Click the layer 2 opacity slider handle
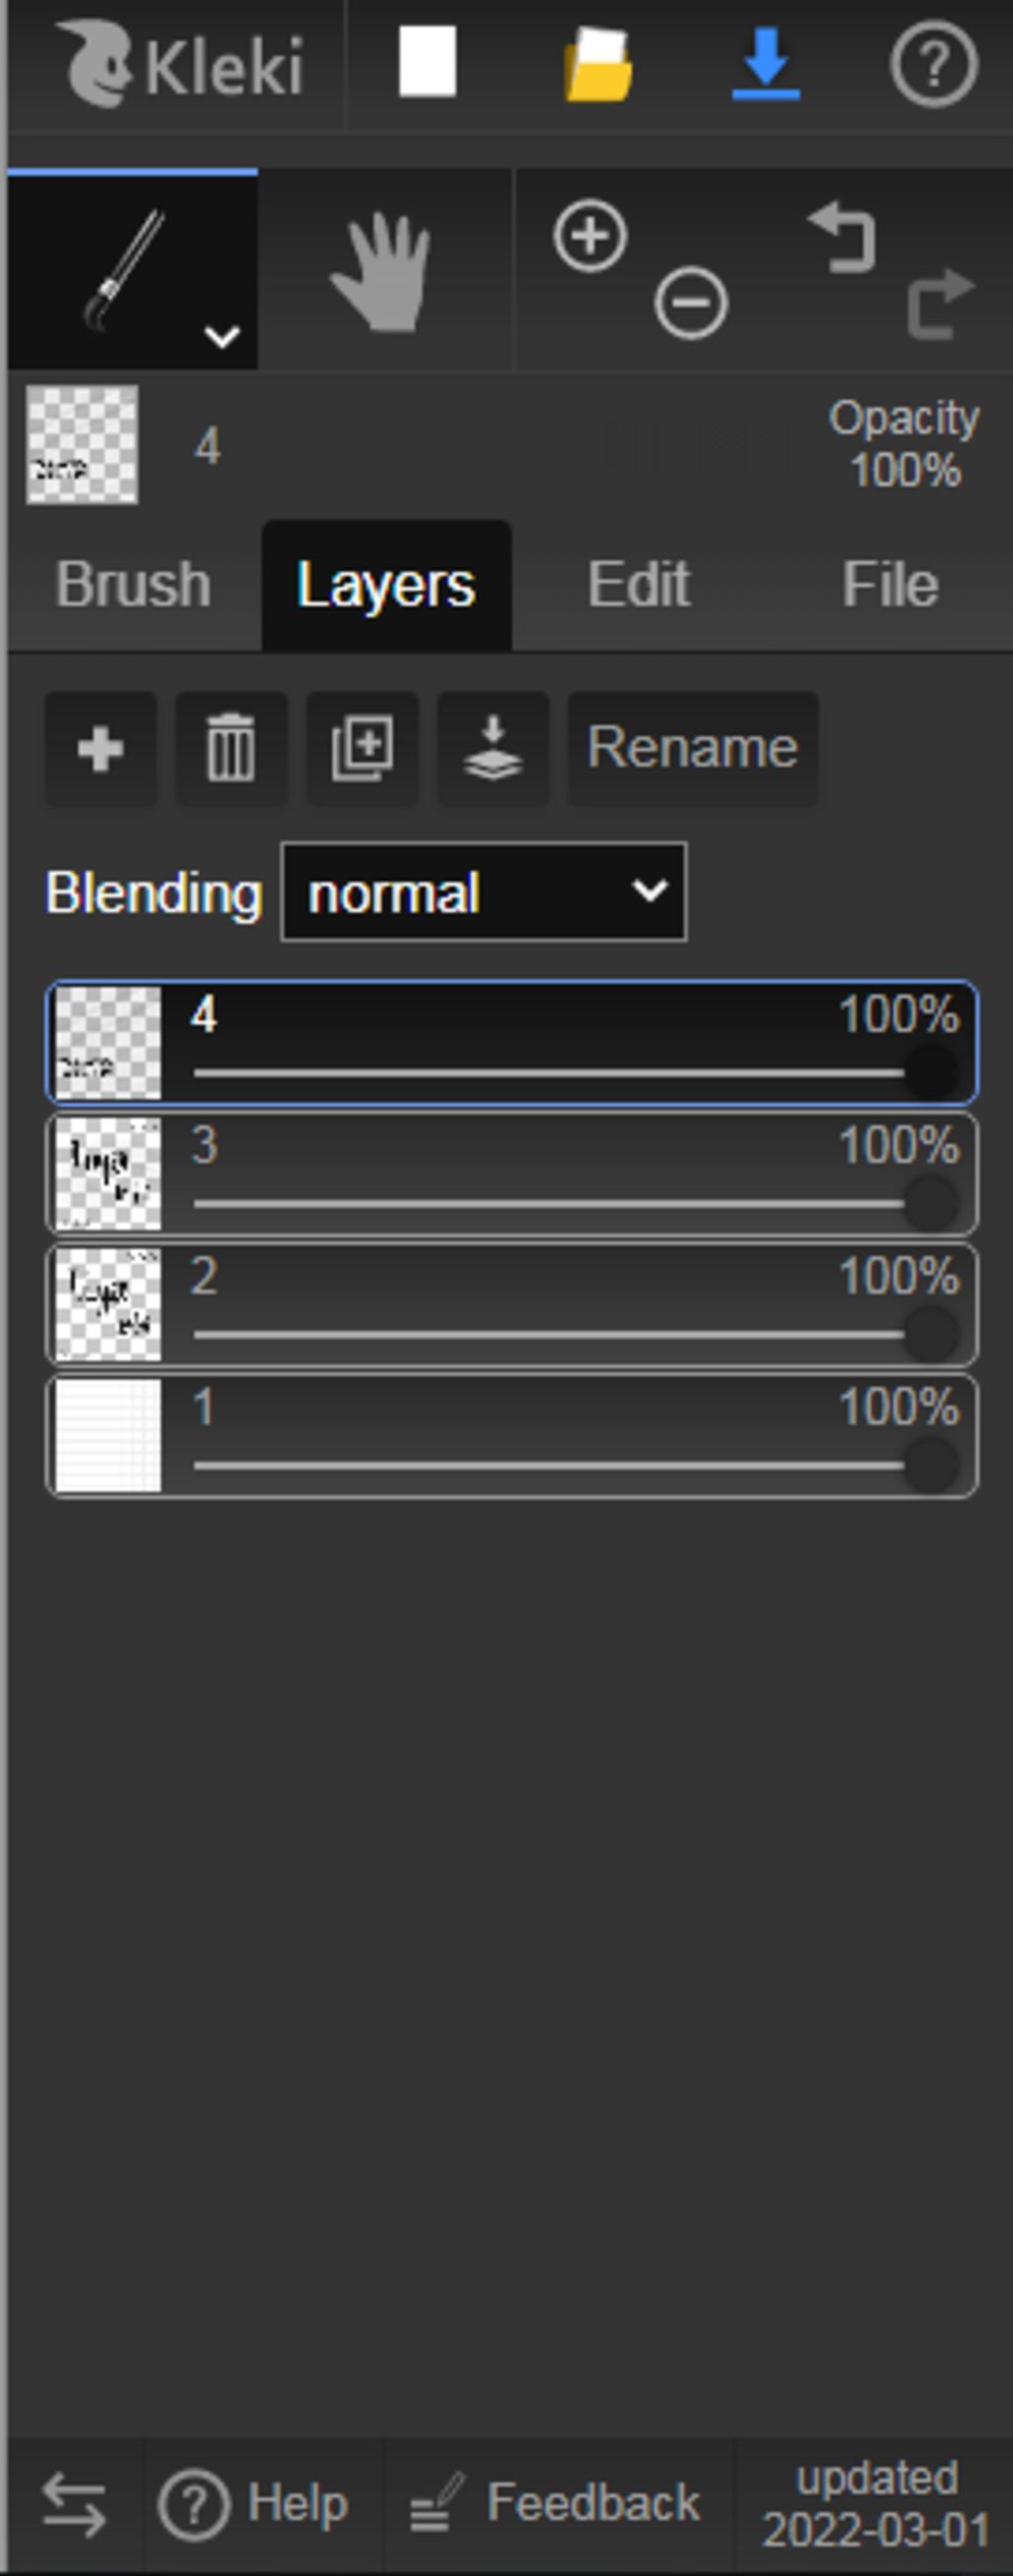The image size is (1013, 2576). click(931, 1334)
